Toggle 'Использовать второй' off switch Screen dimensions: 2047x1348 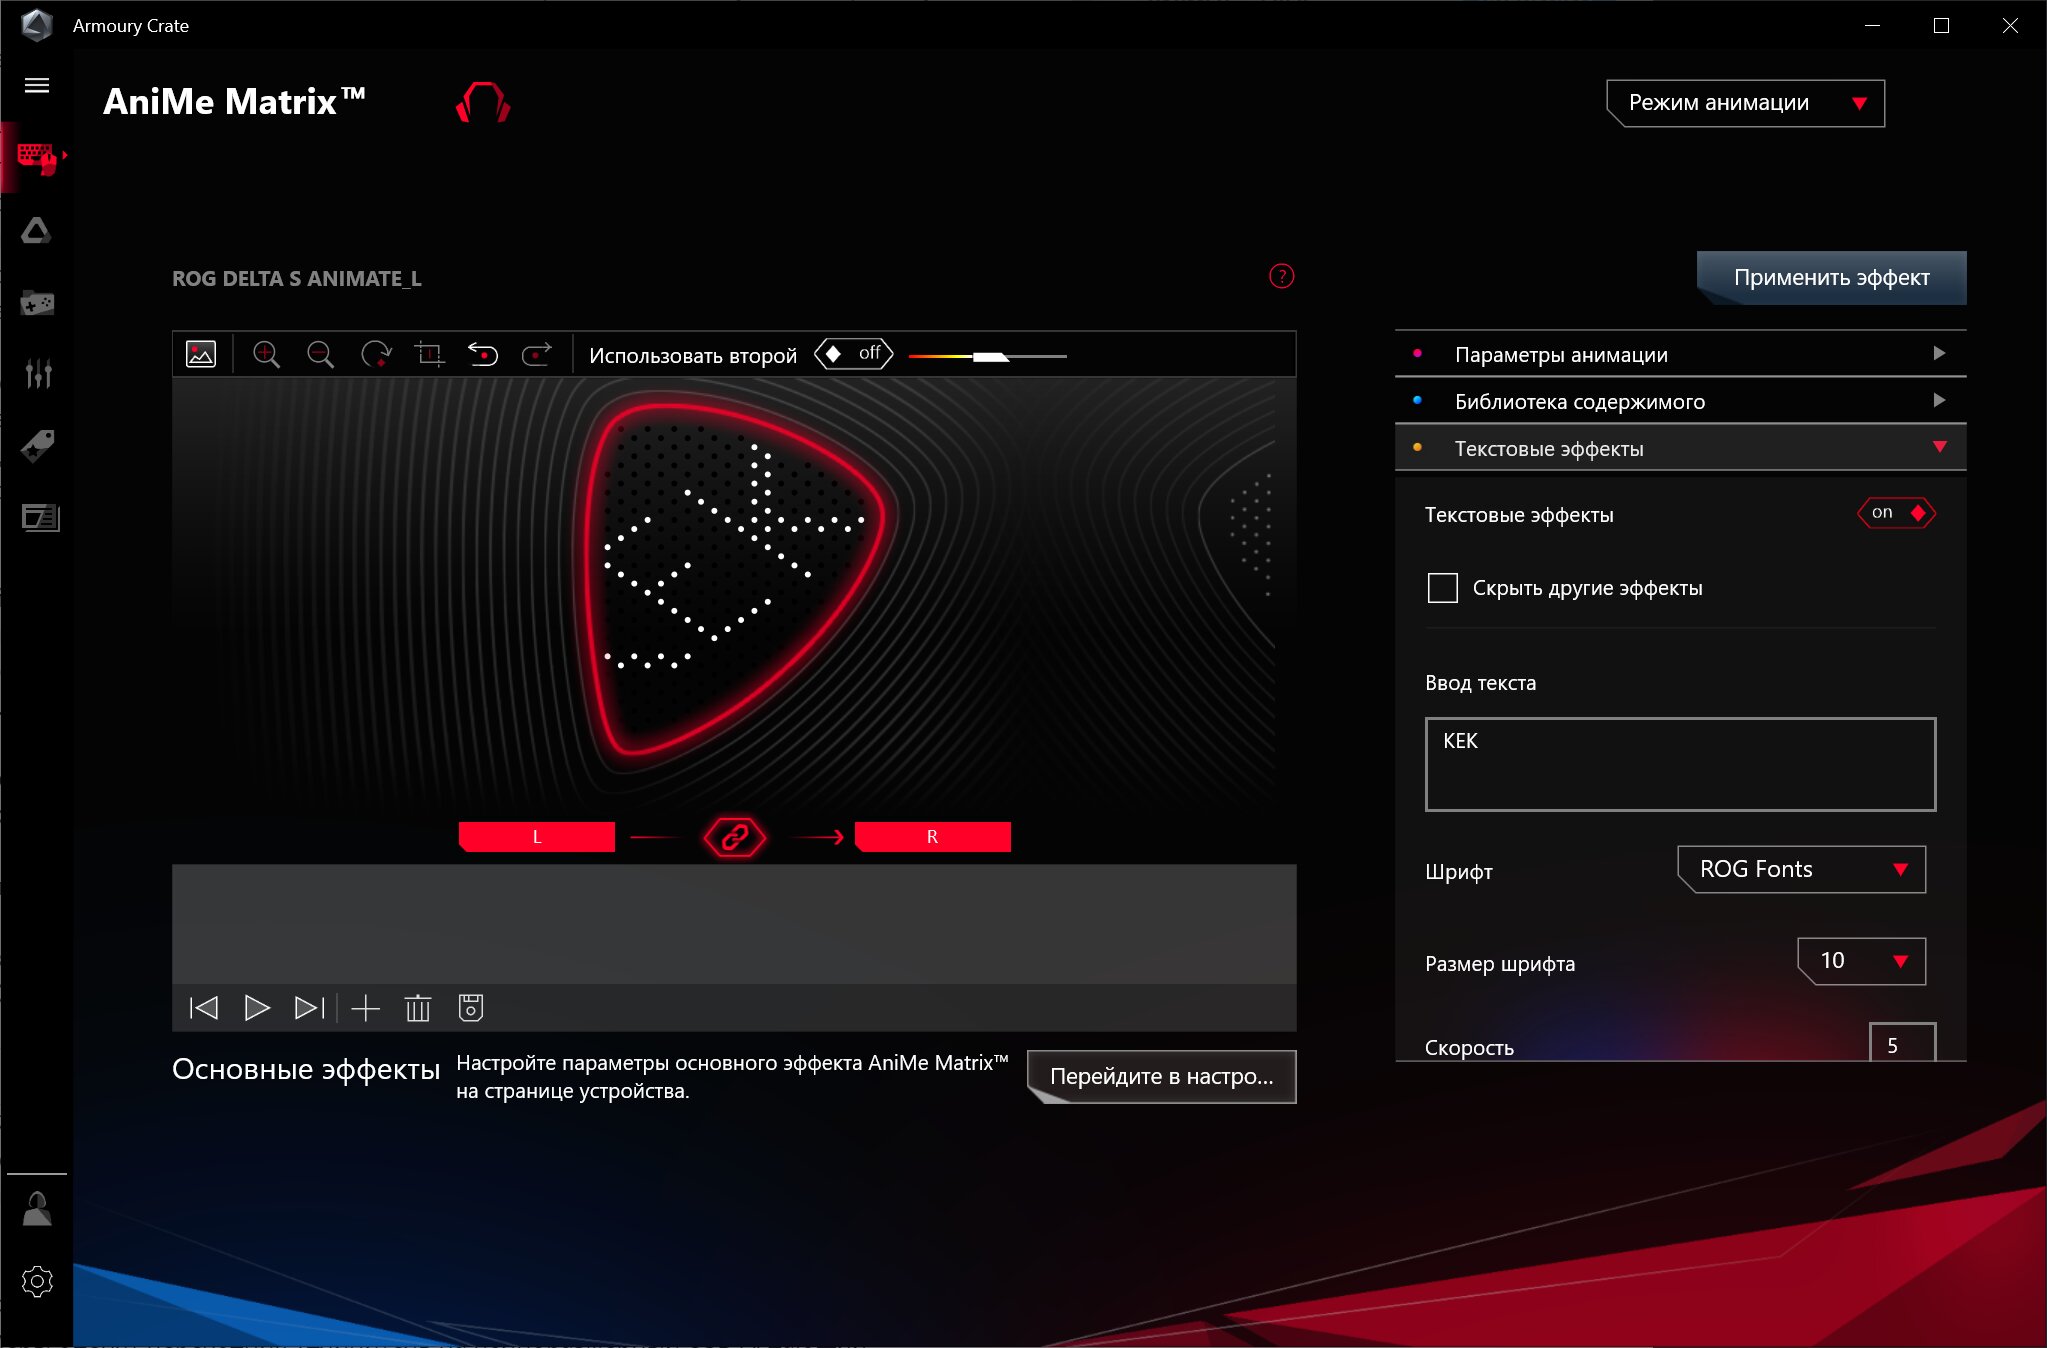click(x=853, y=354)
